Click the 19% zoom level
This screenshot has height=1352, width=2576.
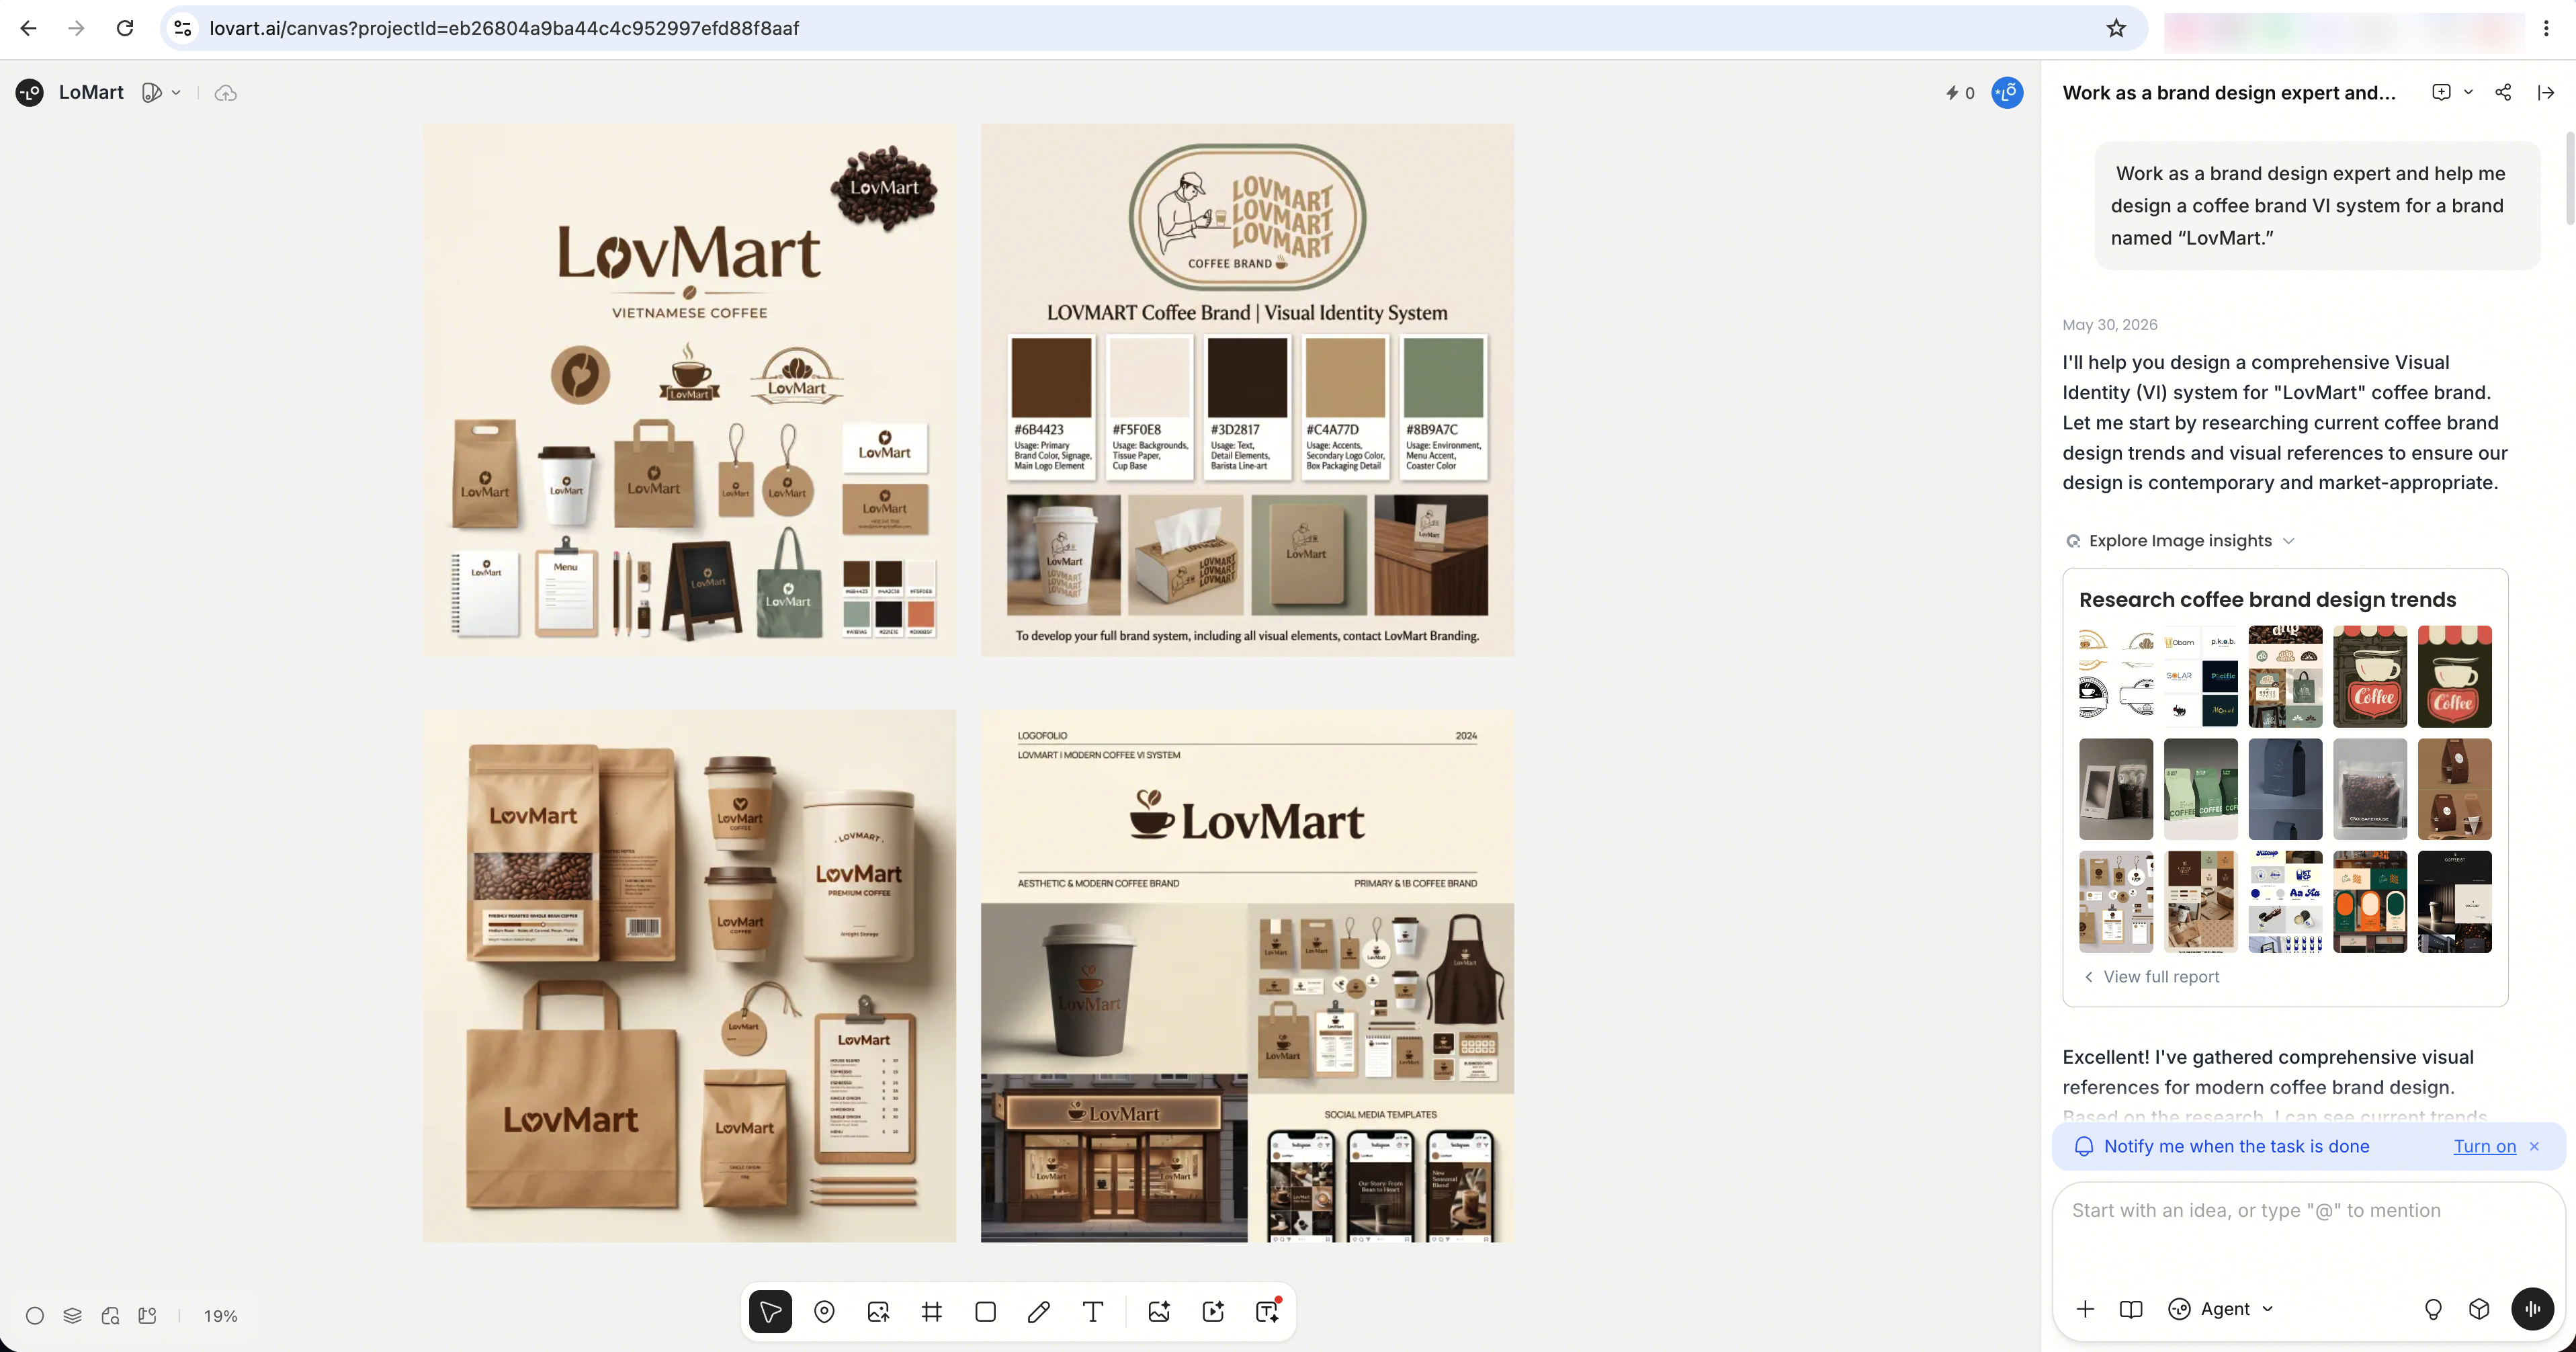tap(221, 1316)
